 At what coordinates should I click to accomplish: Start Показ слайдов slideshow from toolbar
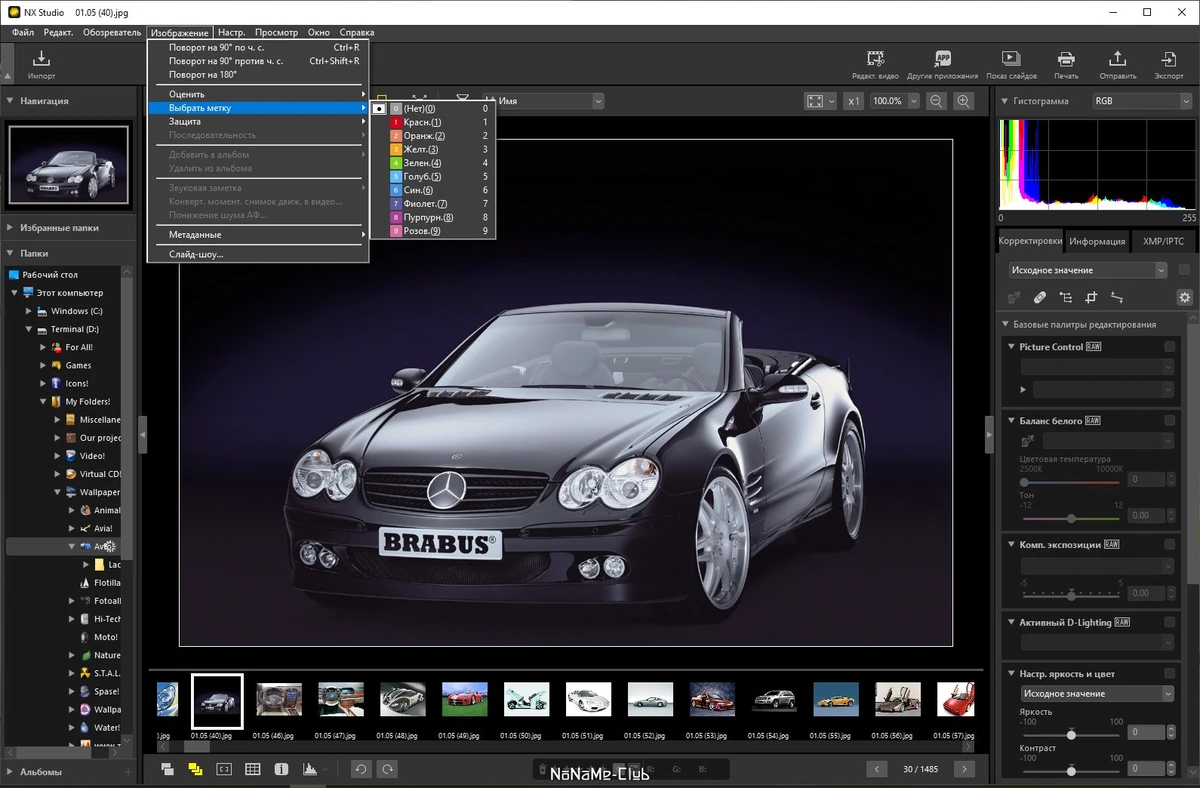pos(1010,60)
